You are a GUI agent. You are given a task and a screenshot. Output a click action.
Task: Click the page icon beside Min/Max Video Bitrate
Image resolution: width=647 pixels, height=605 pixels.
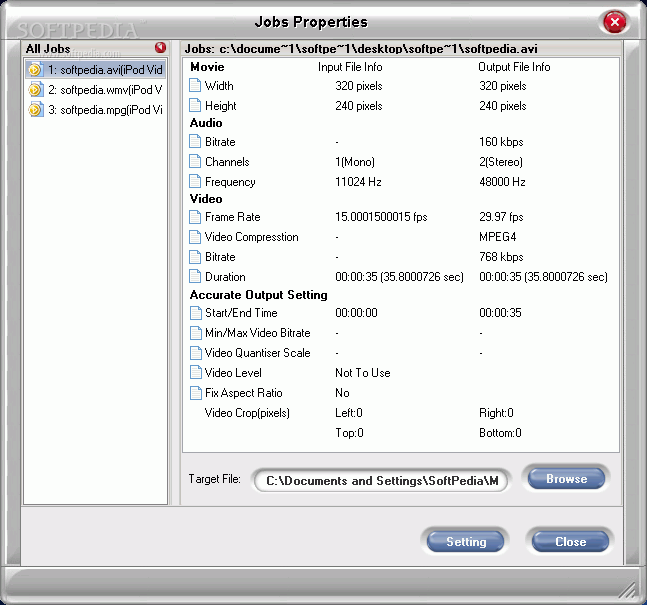195,333
